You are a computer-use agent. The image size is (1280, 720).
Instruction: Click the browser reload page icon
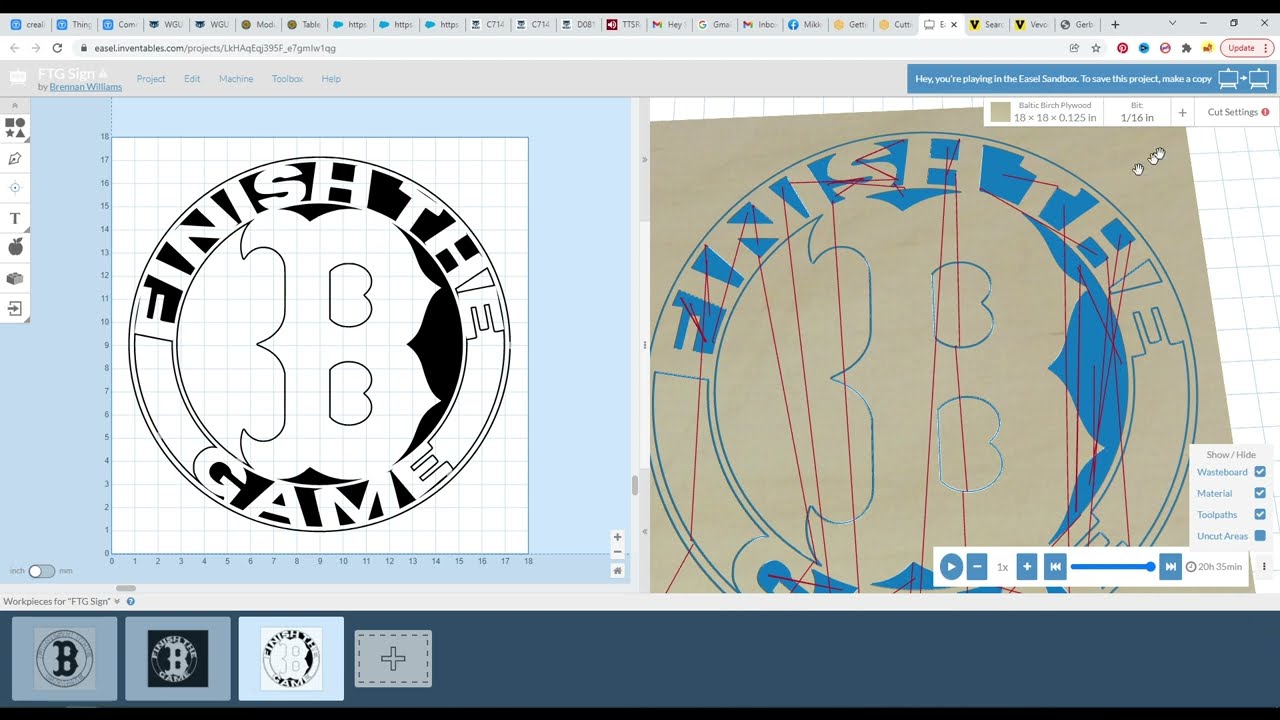tap(57, 48)
